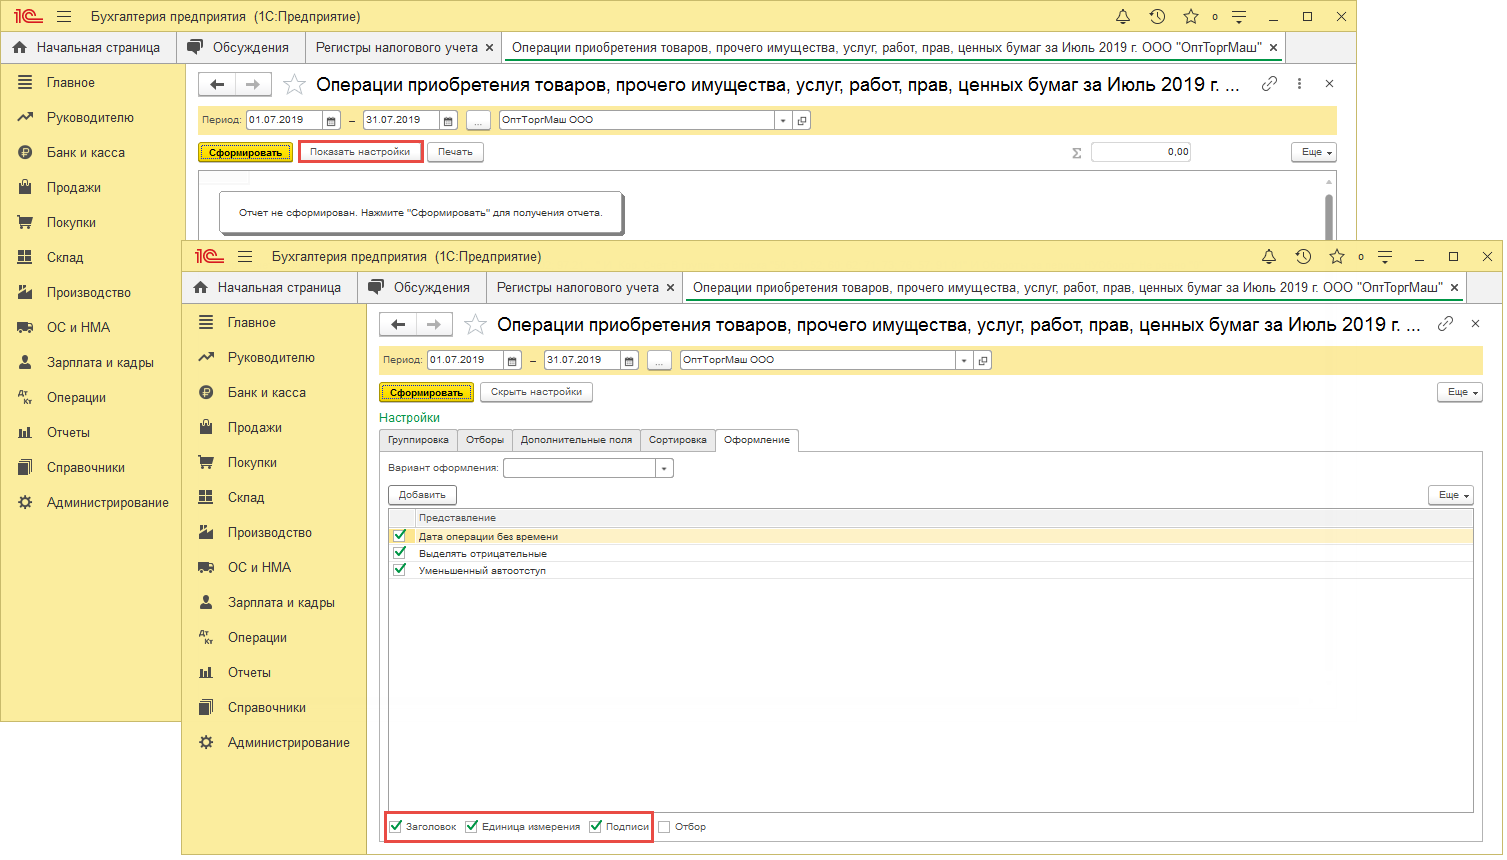
Task: Open Зарплата и кадры in front window
Action: (281, 602)
